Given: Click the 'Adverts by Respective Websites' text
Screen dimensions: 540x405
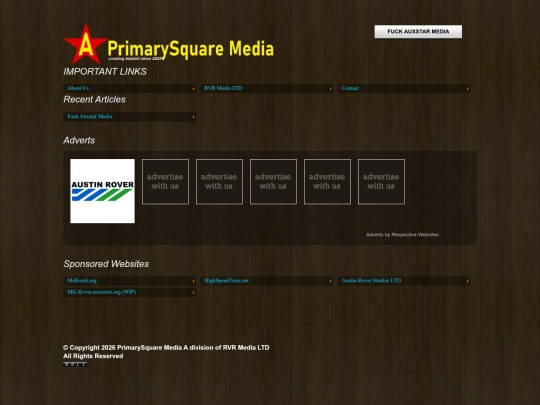Looking at the screenshot, I should click(402, 235).
